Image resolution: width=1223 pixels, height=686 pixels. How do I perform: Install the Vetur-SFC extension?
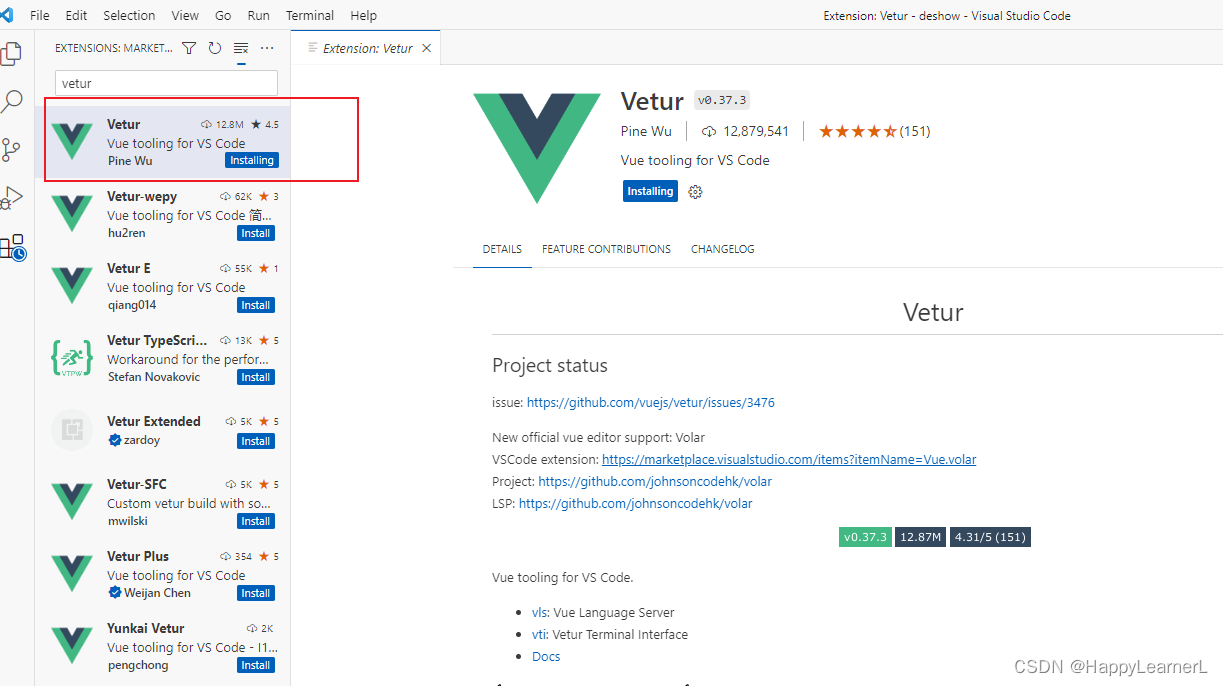(256, 521)
